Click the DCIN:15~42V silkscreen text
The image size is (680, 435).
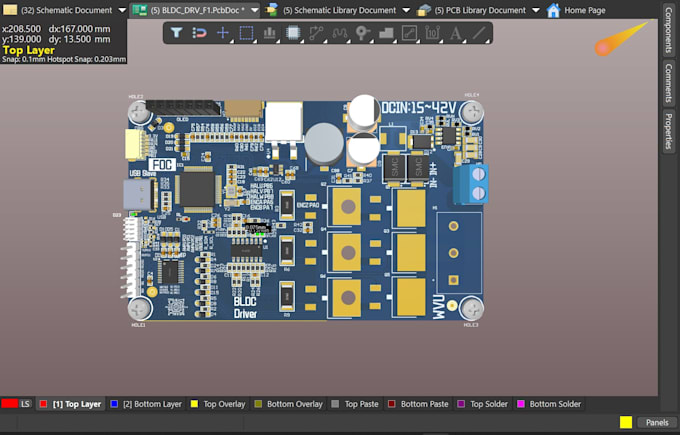click(419, 108)
